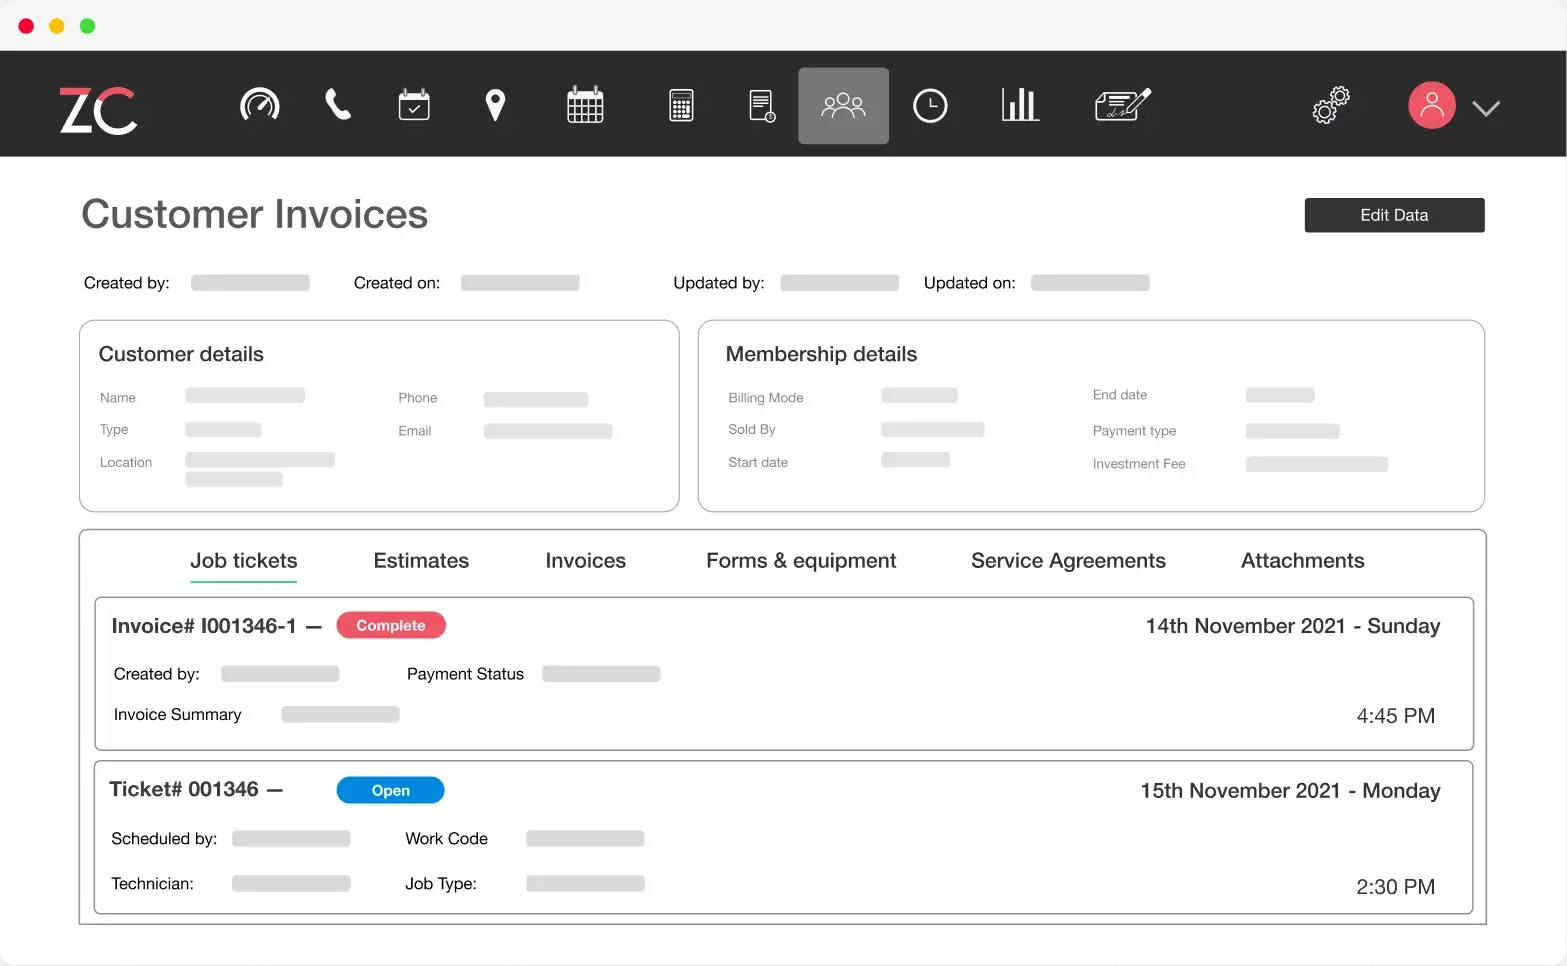
Task: Click the Complete status badge
Action: 391,625
